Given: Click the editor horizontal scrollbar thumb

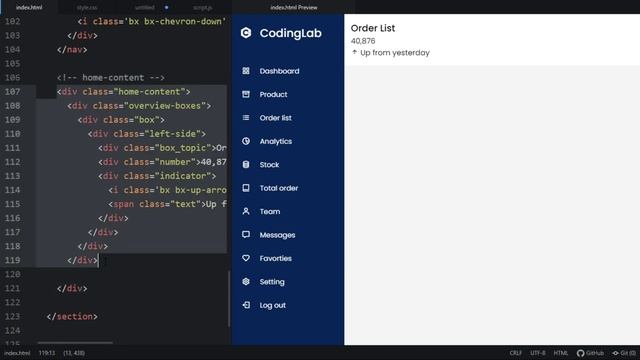Looking at the screenshot, I should [75, 343].
